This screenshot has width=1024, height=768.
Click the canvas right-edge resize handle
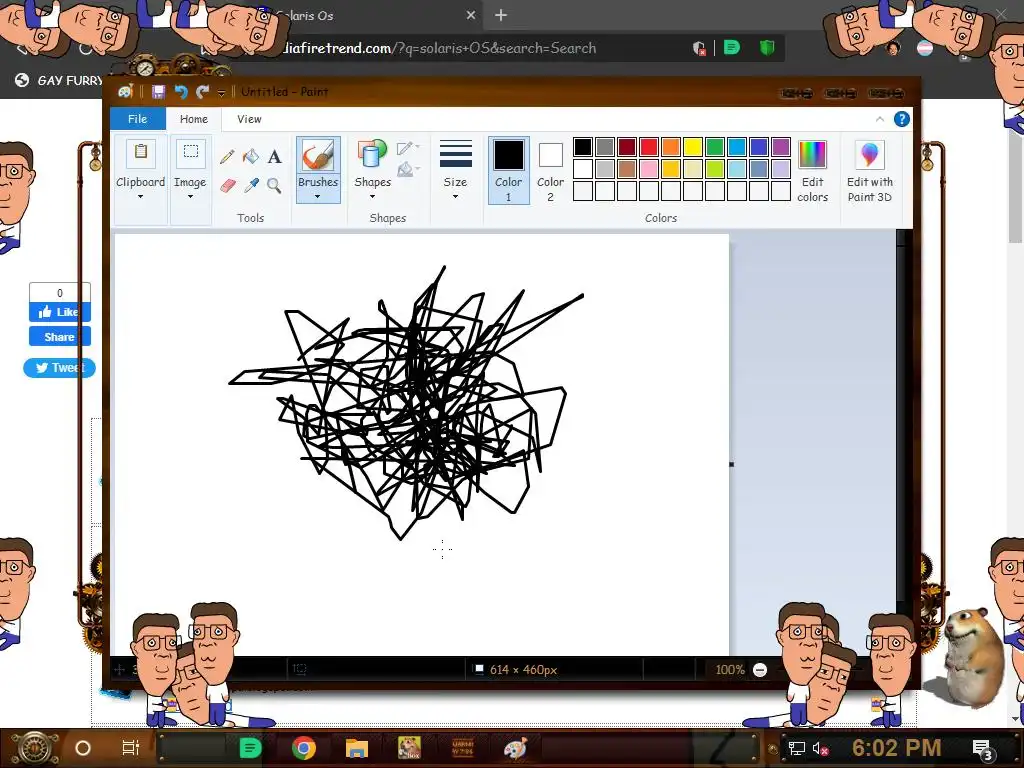tap(731, 464)
